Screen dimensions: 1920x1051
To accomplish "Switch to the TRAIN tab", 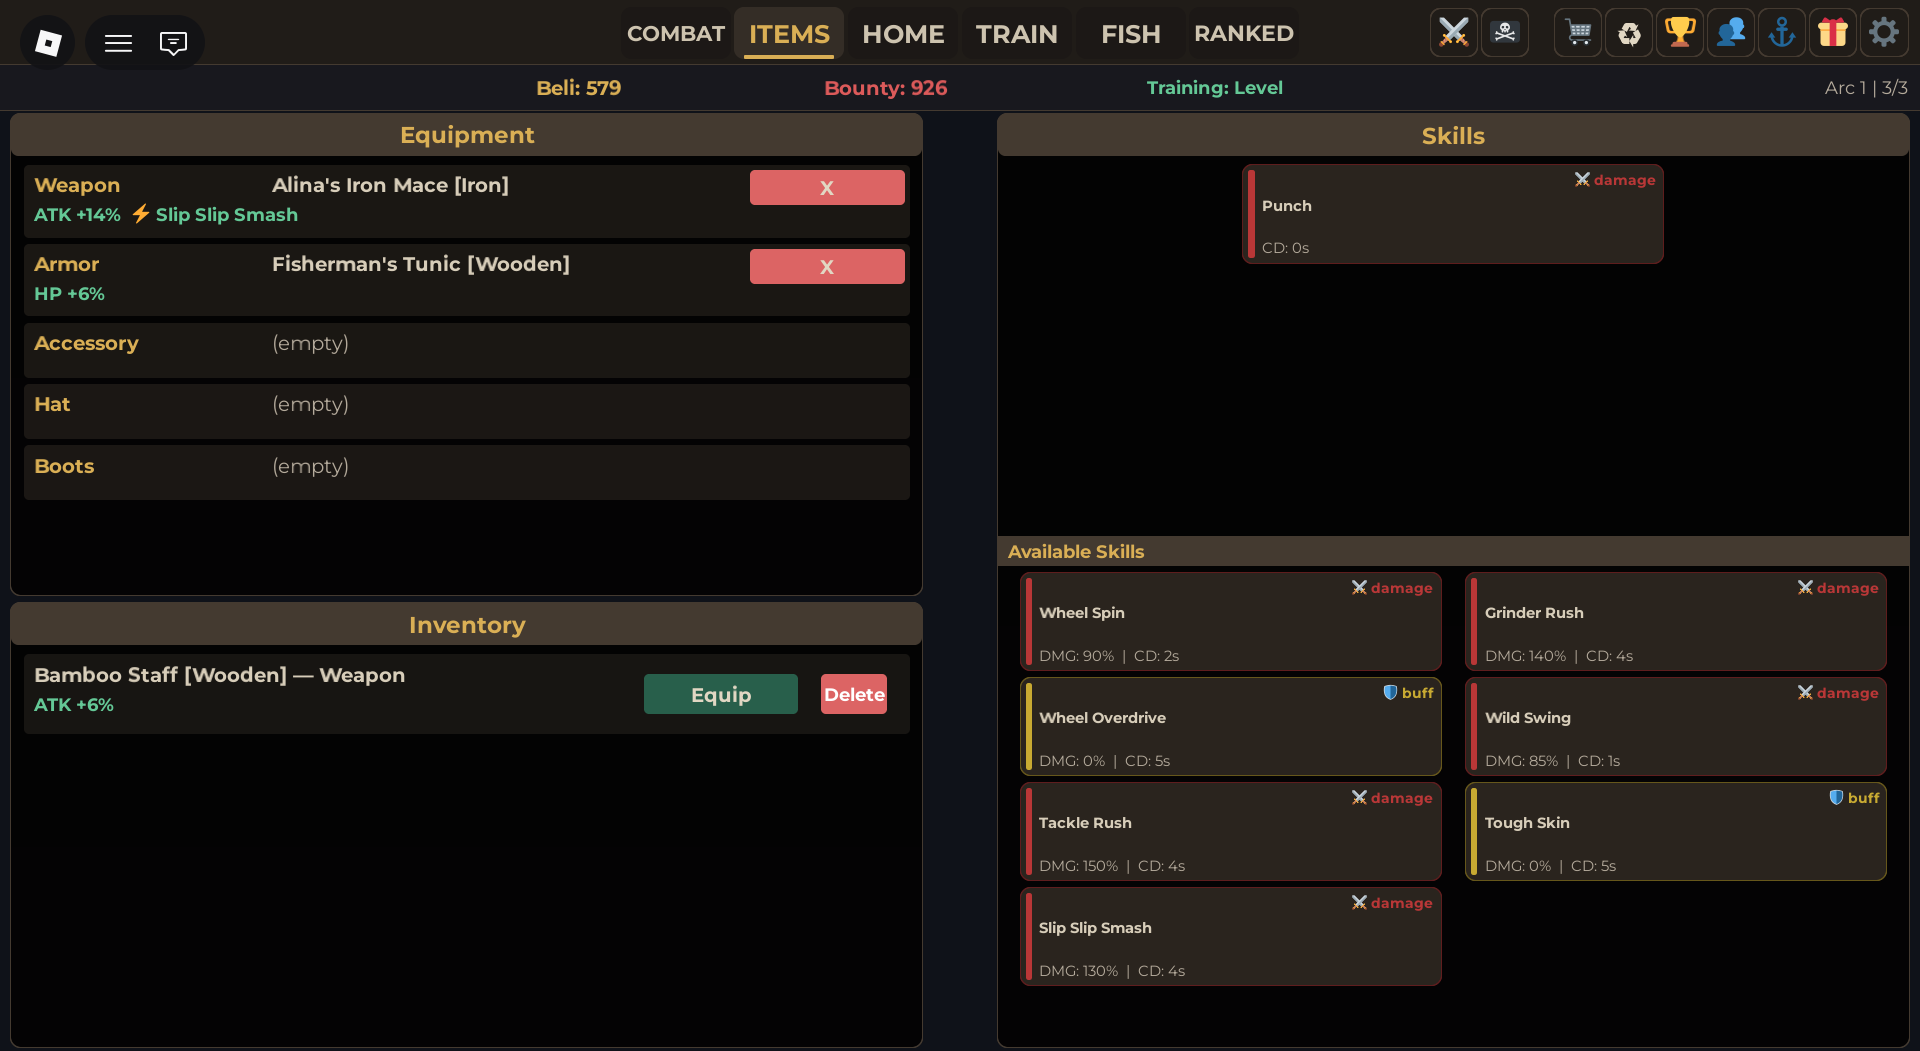I will tap(1017, 33).
